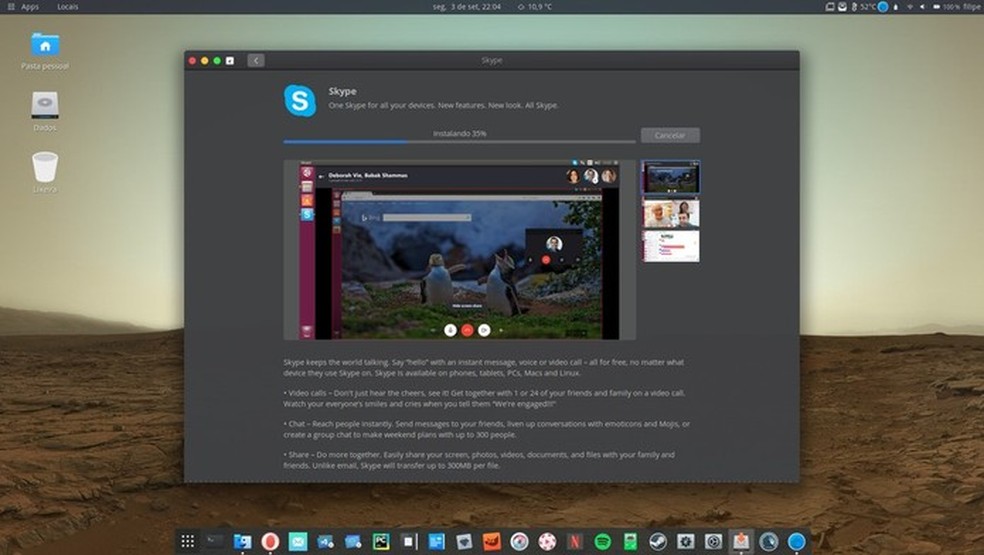This screenshot has height=555, width=984.
Task: Click the installation progress bar
Action: pyautogui.click(x=459, y=142)
